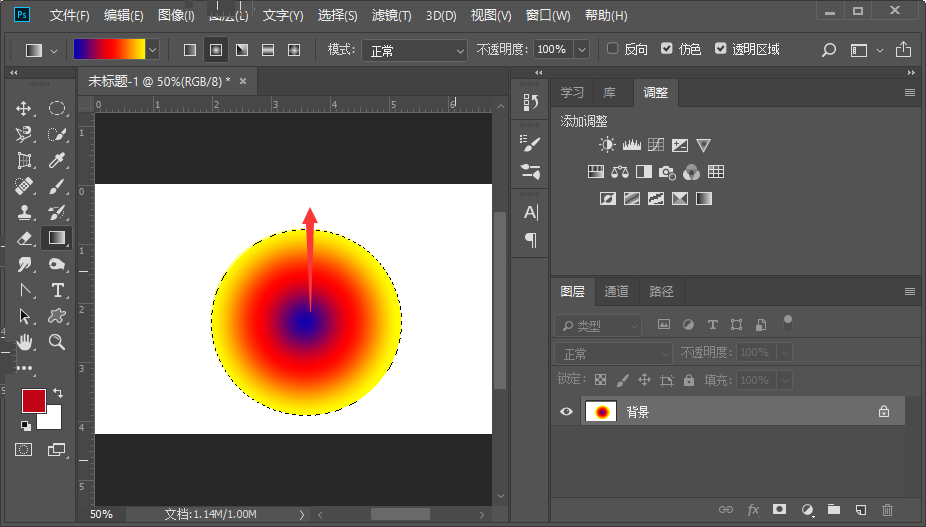Enable the 反向 (Reverse) checkbox
Image resolution: width=926 pixels, height=527 pixels.
[612, 48]
